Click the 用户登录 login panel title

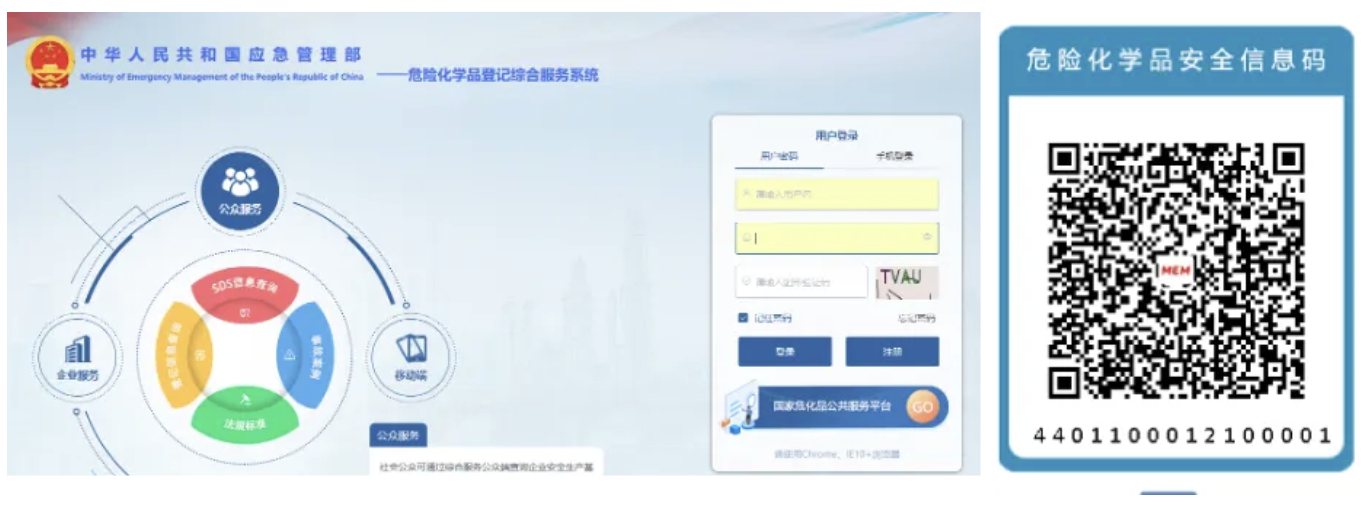[x=836, y=135]
